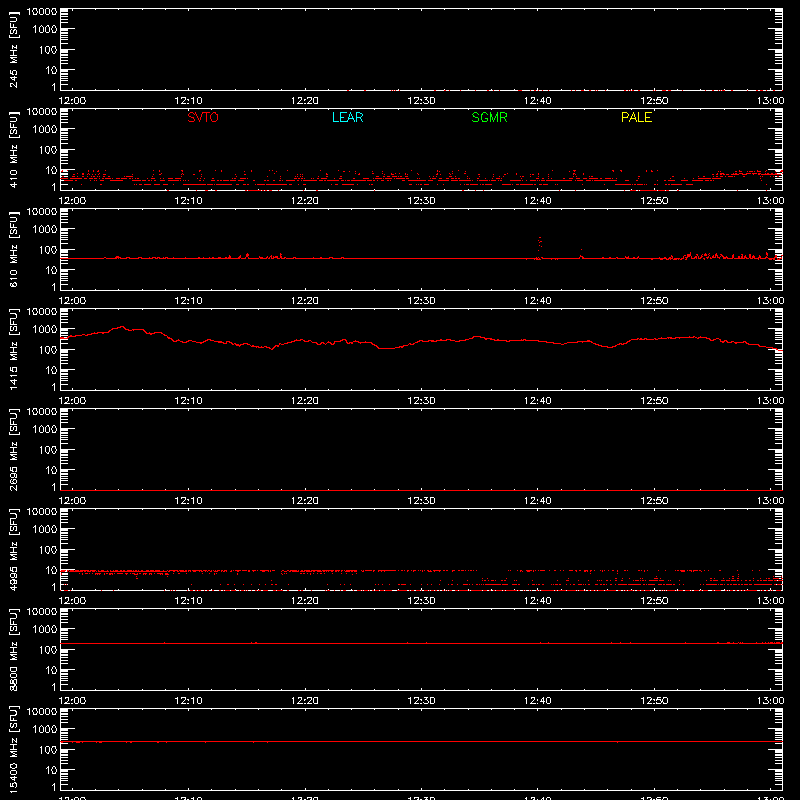Click the 12:50 time label under 410 MHz panel
Image resolution: width=800 pixels, height=800 pixels.
654,201
